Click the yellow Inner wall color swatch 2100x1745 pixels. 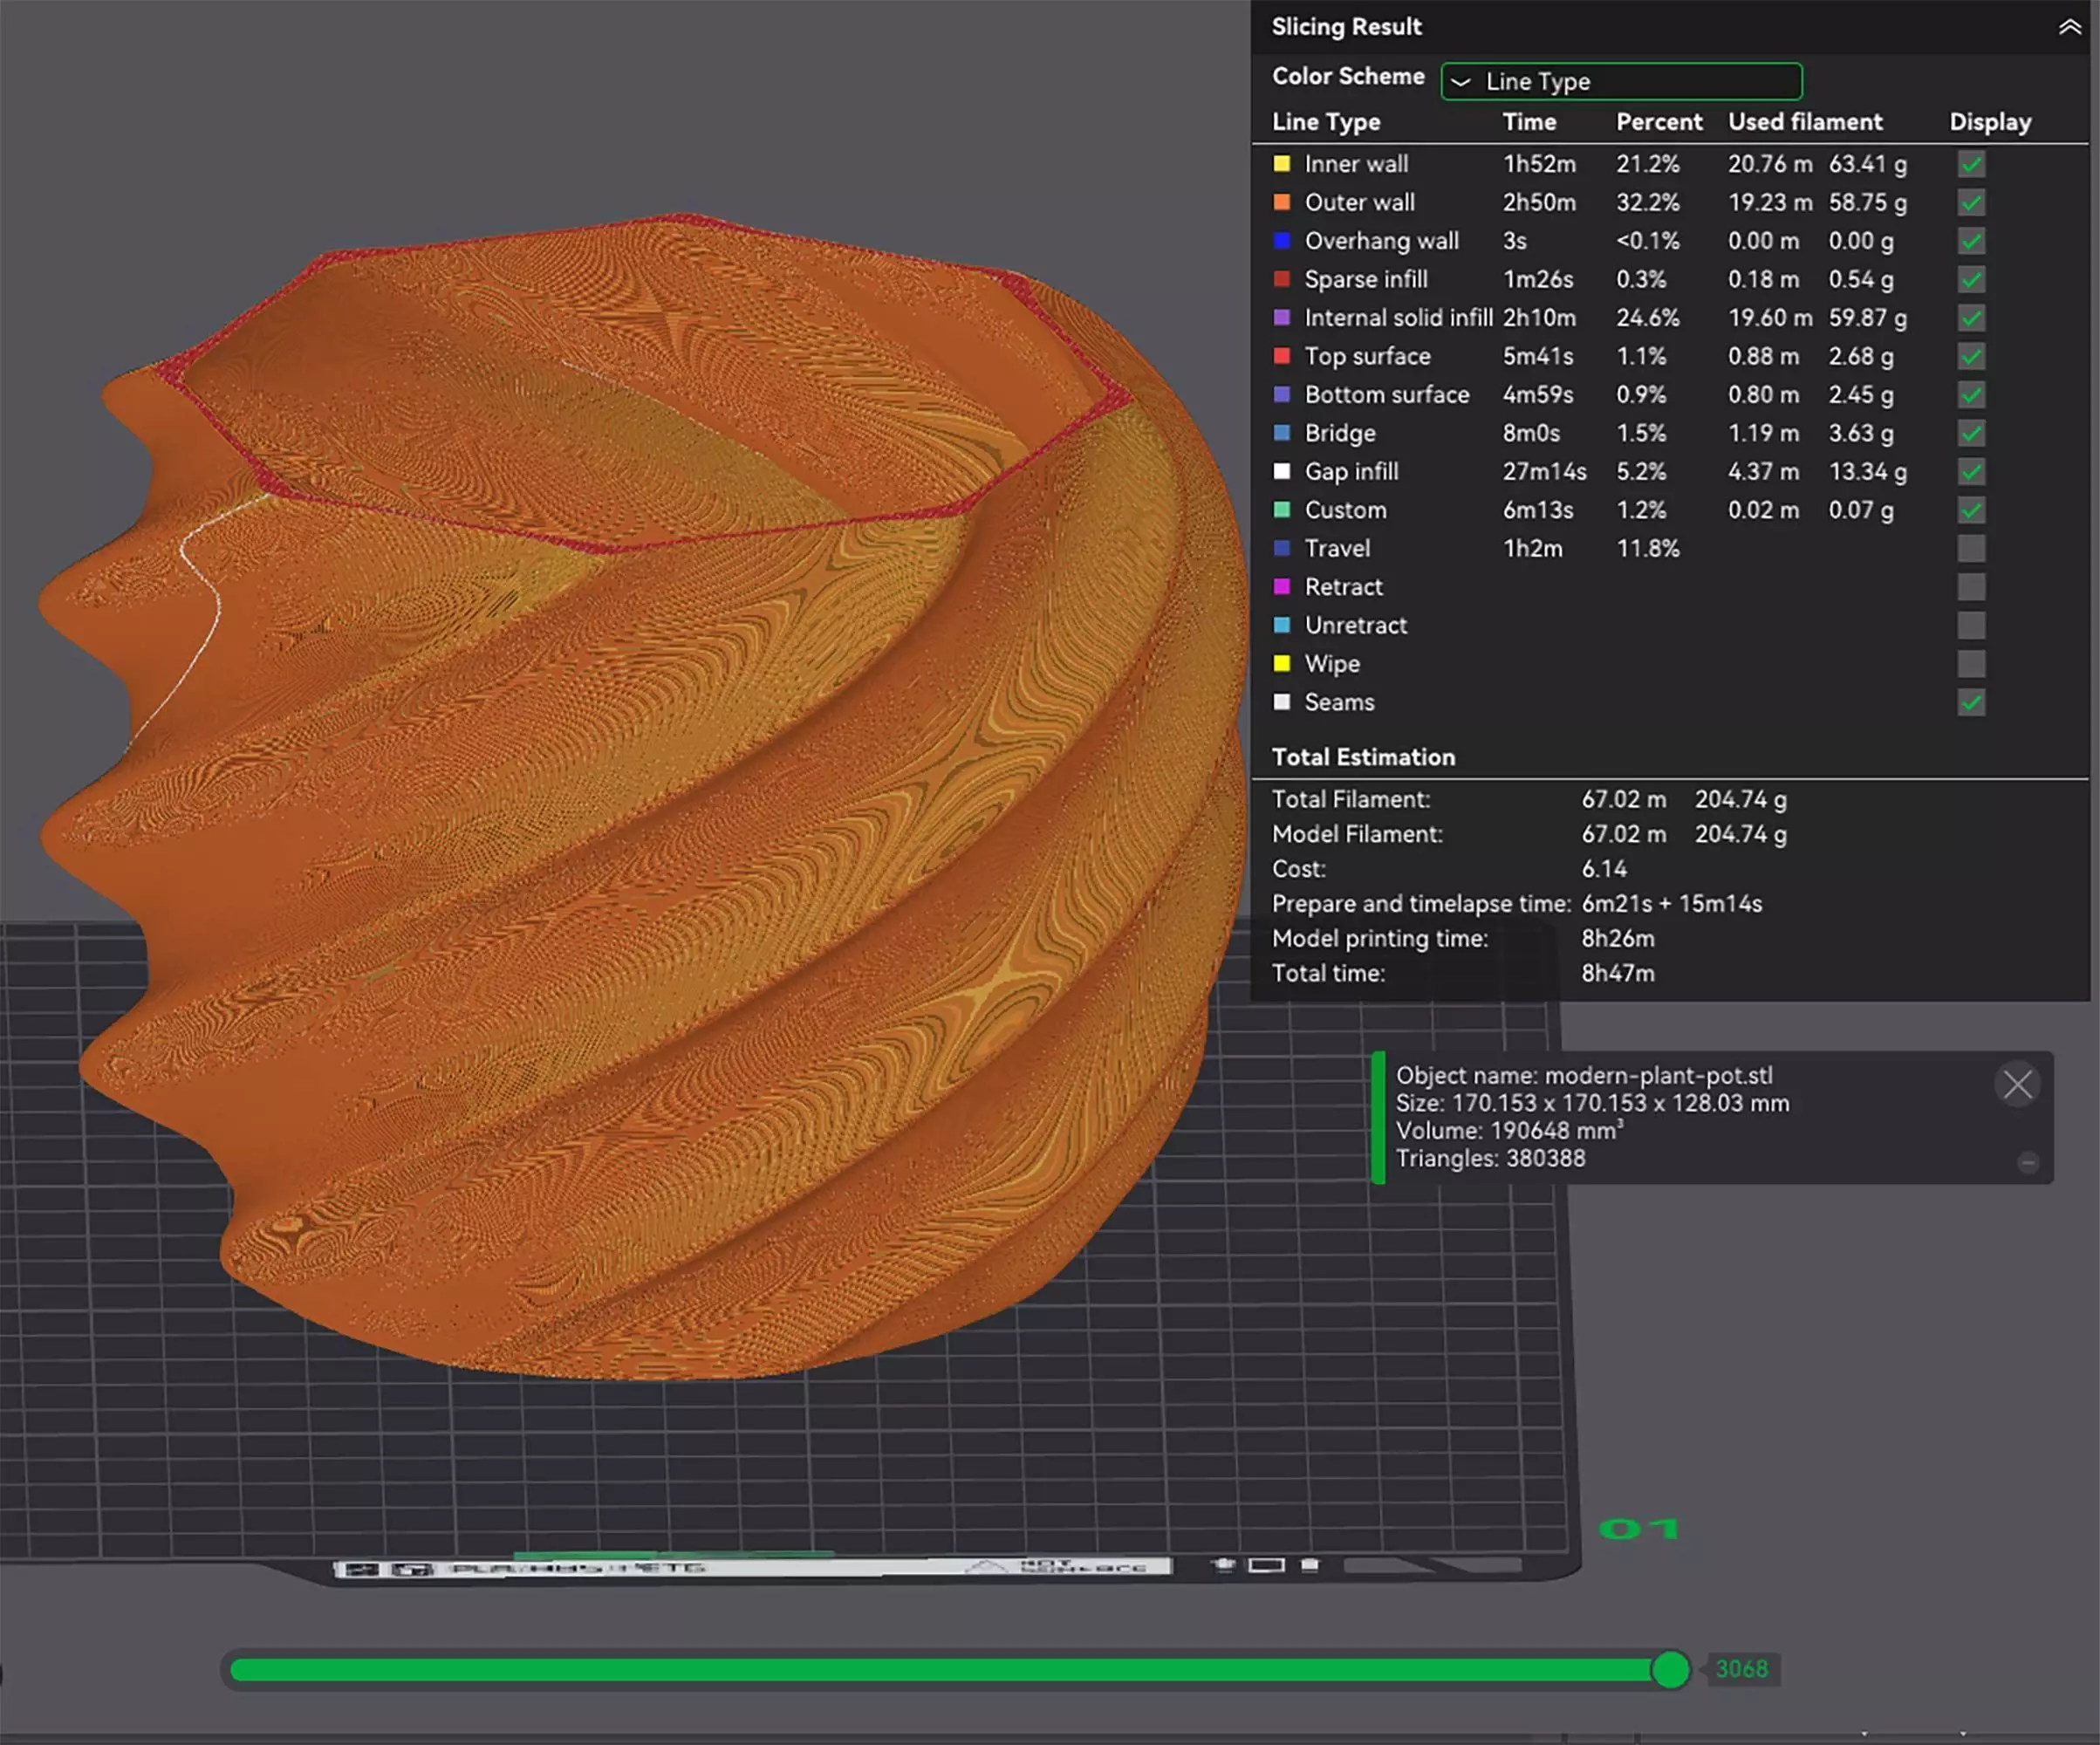1281,163
